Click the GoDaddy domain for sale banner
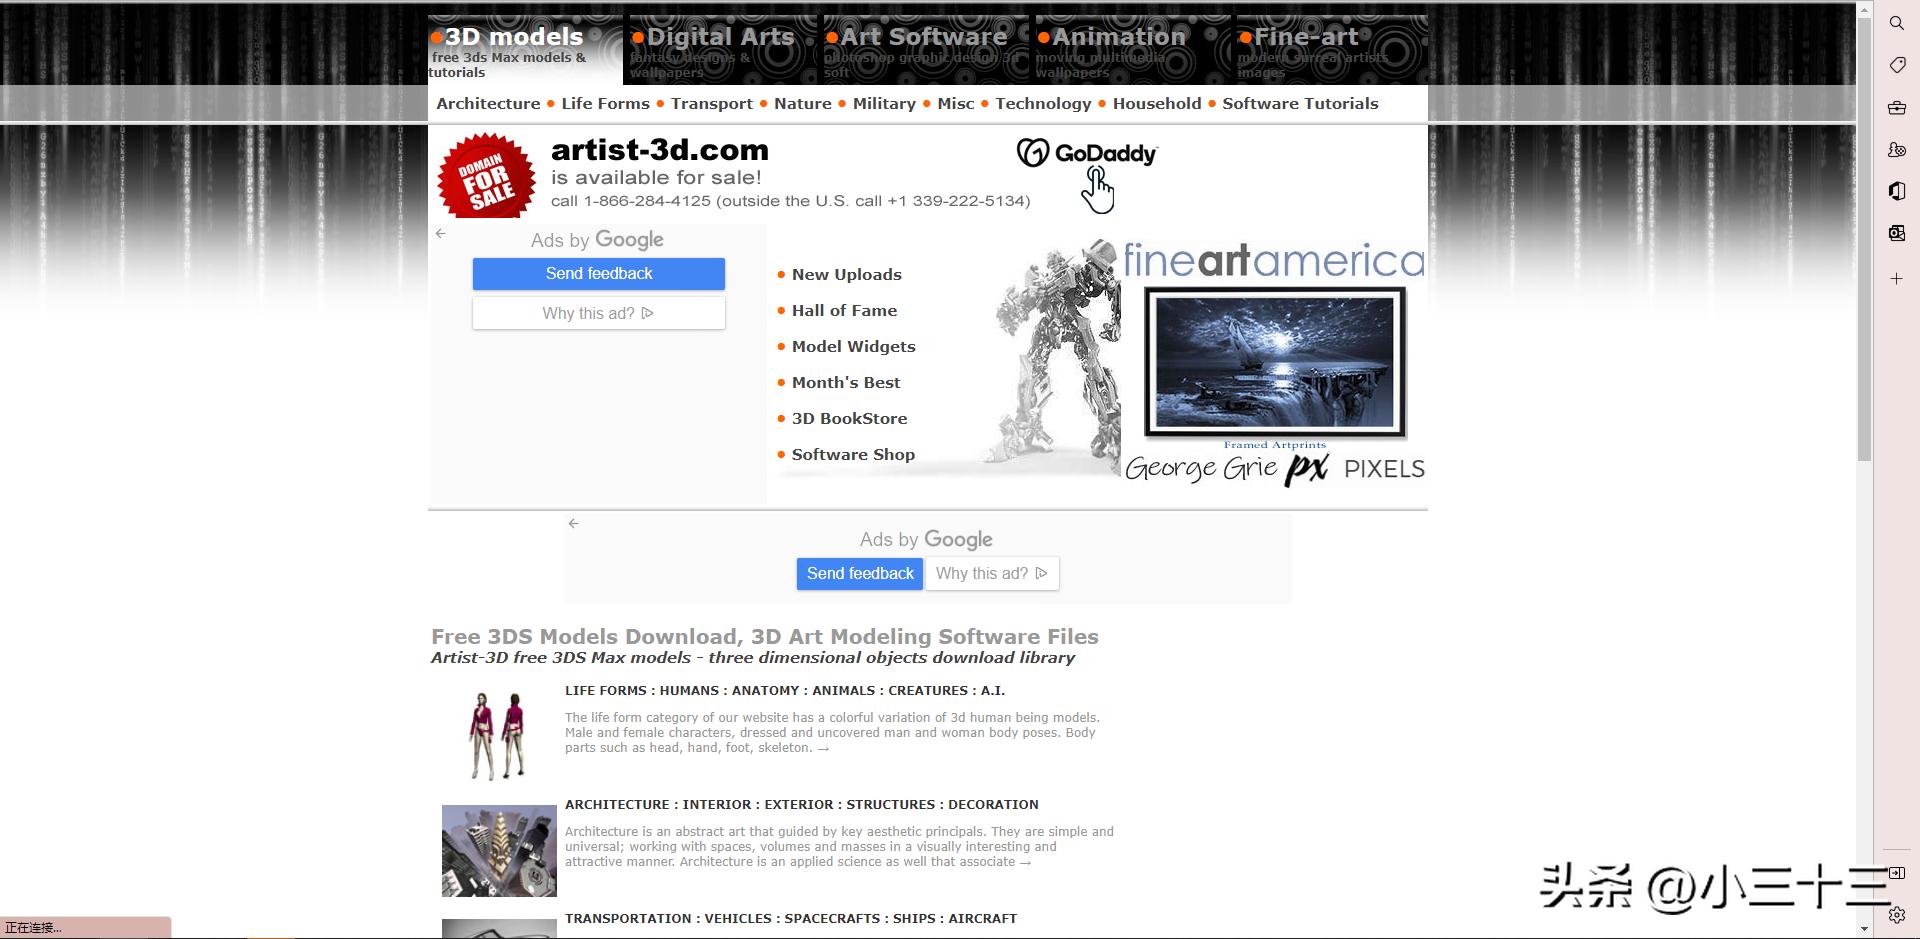1920x939 pixels. [800, 174]
